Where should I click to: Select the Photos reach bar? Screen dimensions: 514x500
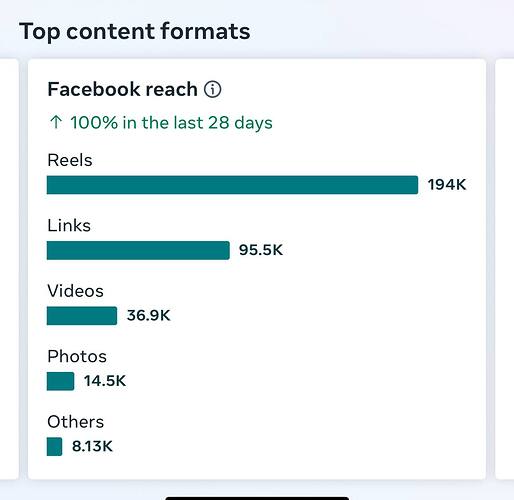click(60, 381)
